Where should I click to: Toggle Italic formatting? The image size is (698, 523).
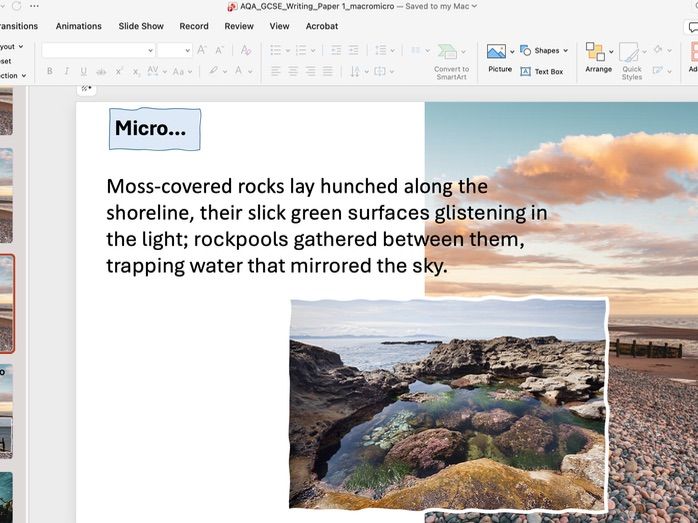[66, 71]
